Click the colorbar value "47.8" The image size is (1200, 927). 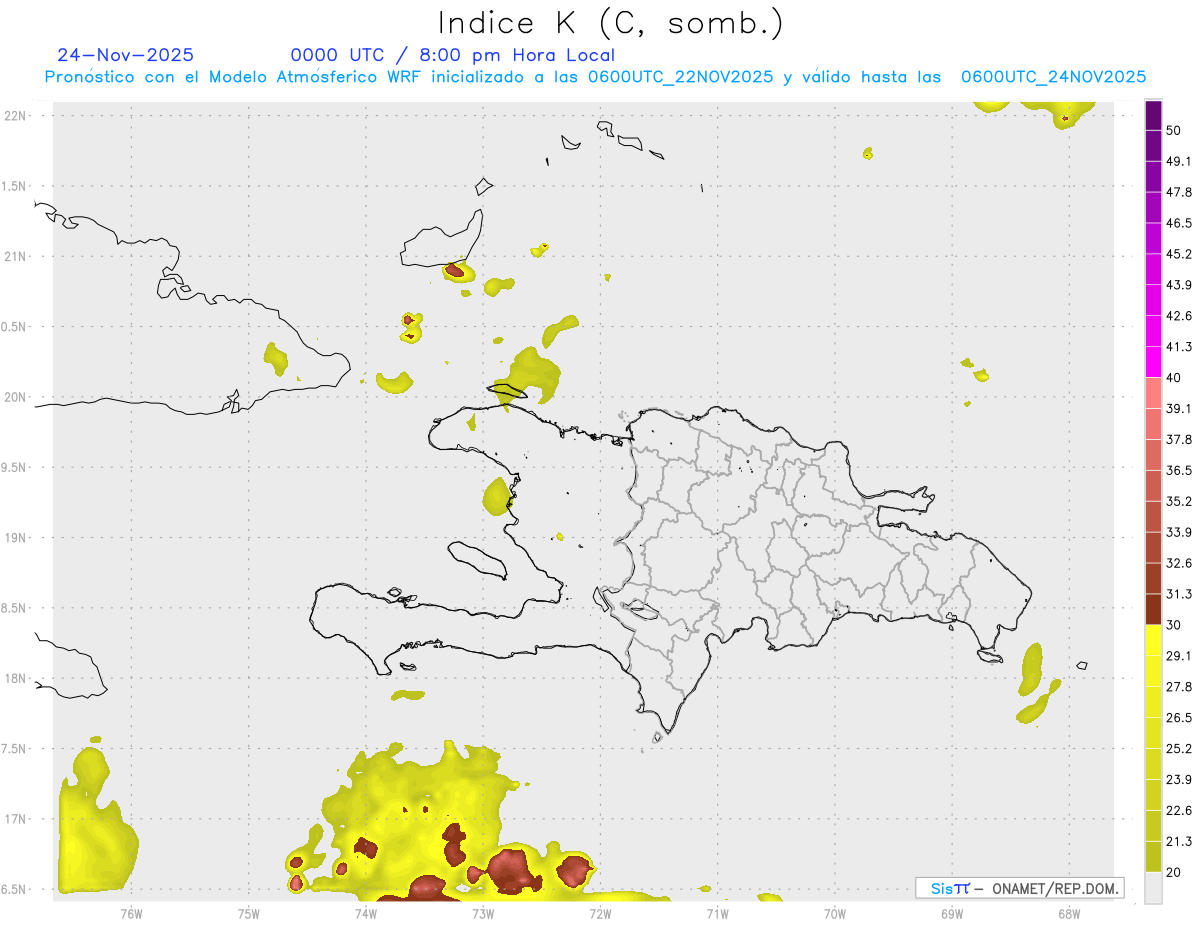click(x=1179, y=192)
